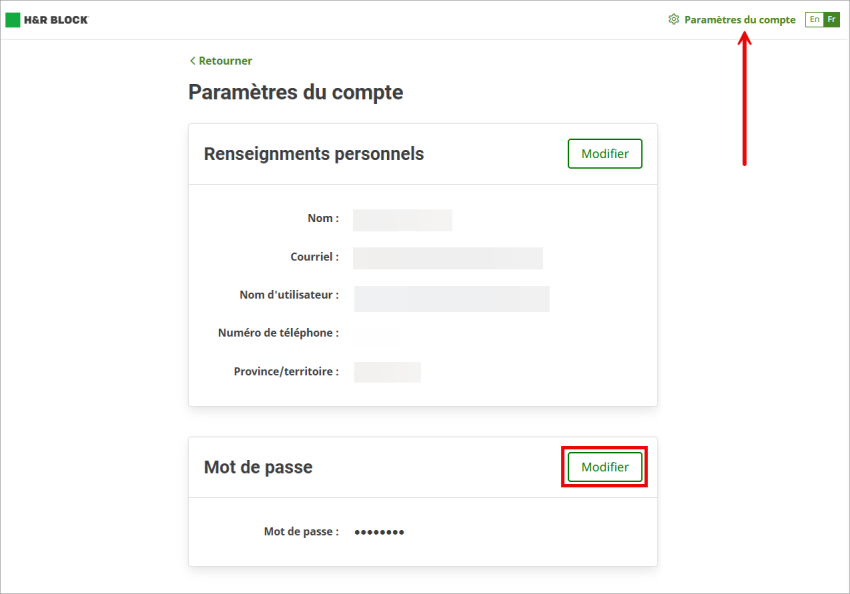This screenshot has height=594, width=850.
Task: Click the redacted Province/territoire value
Action: [387, 372]
